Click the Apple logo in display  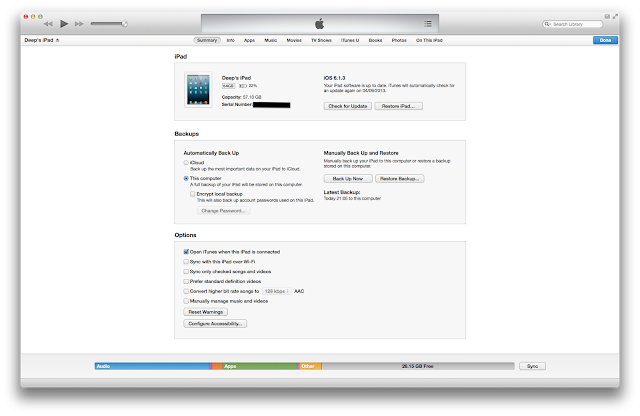pos(320,24)
